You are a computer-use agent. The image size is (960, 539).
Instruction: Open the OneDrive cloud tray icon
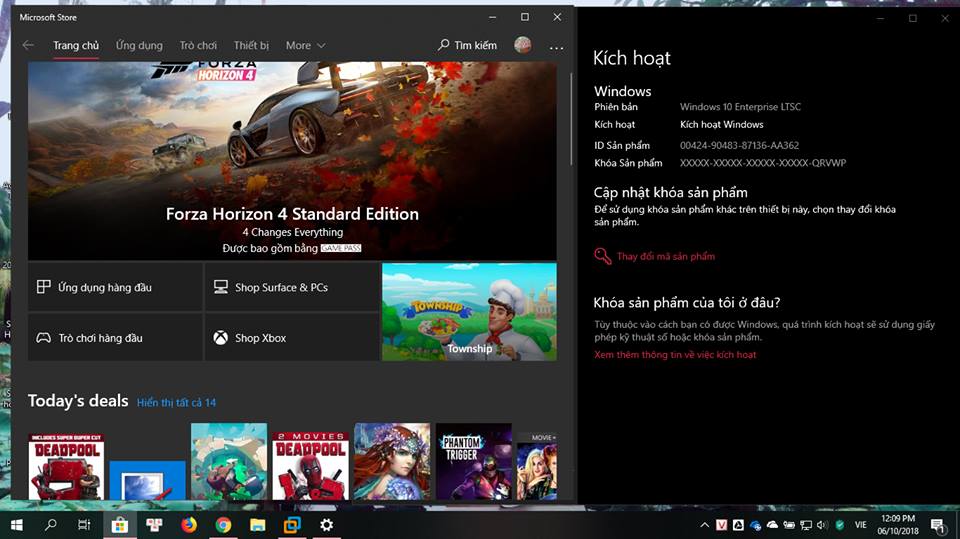[773, 525]
